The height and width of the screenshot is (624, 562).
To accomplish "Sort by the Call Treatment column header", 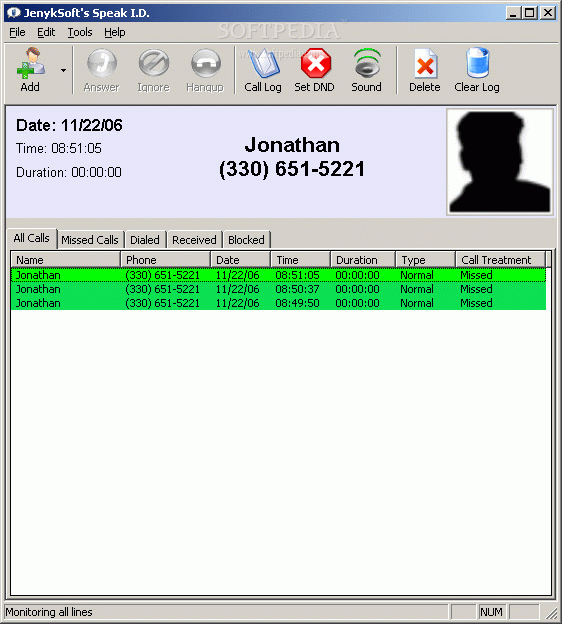I will 500,260.
